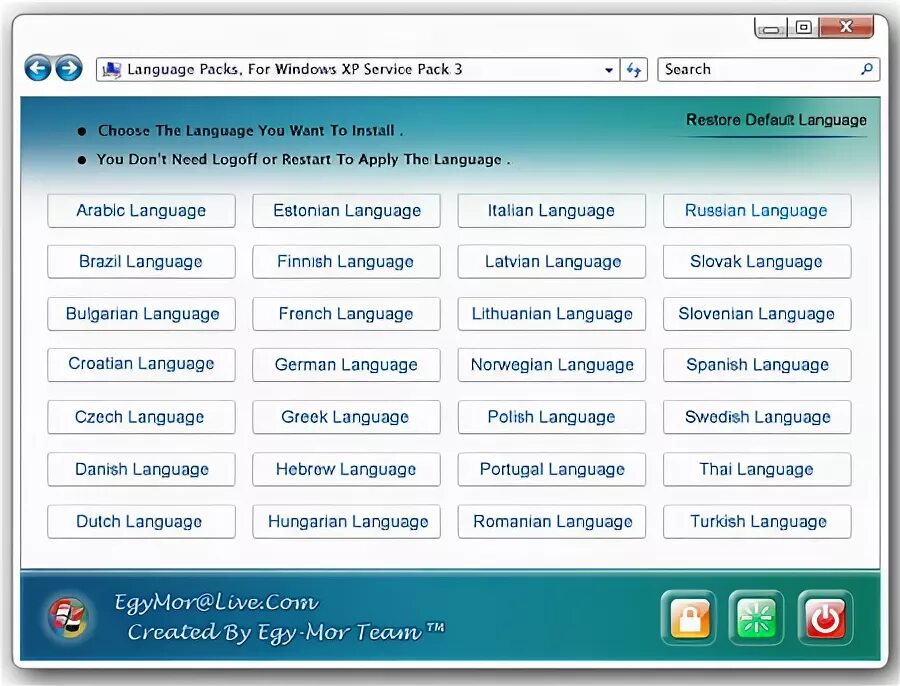This screenshot has height=686, width=900.
Task: Pick Hebrew Language
Action: 347,470
